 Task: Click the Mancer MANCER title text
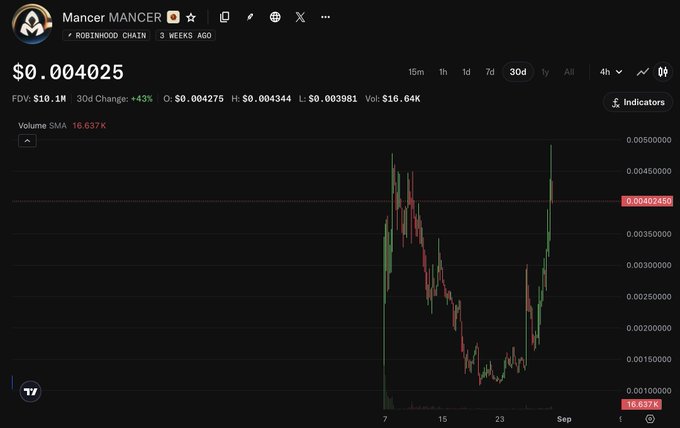point(112,17)
